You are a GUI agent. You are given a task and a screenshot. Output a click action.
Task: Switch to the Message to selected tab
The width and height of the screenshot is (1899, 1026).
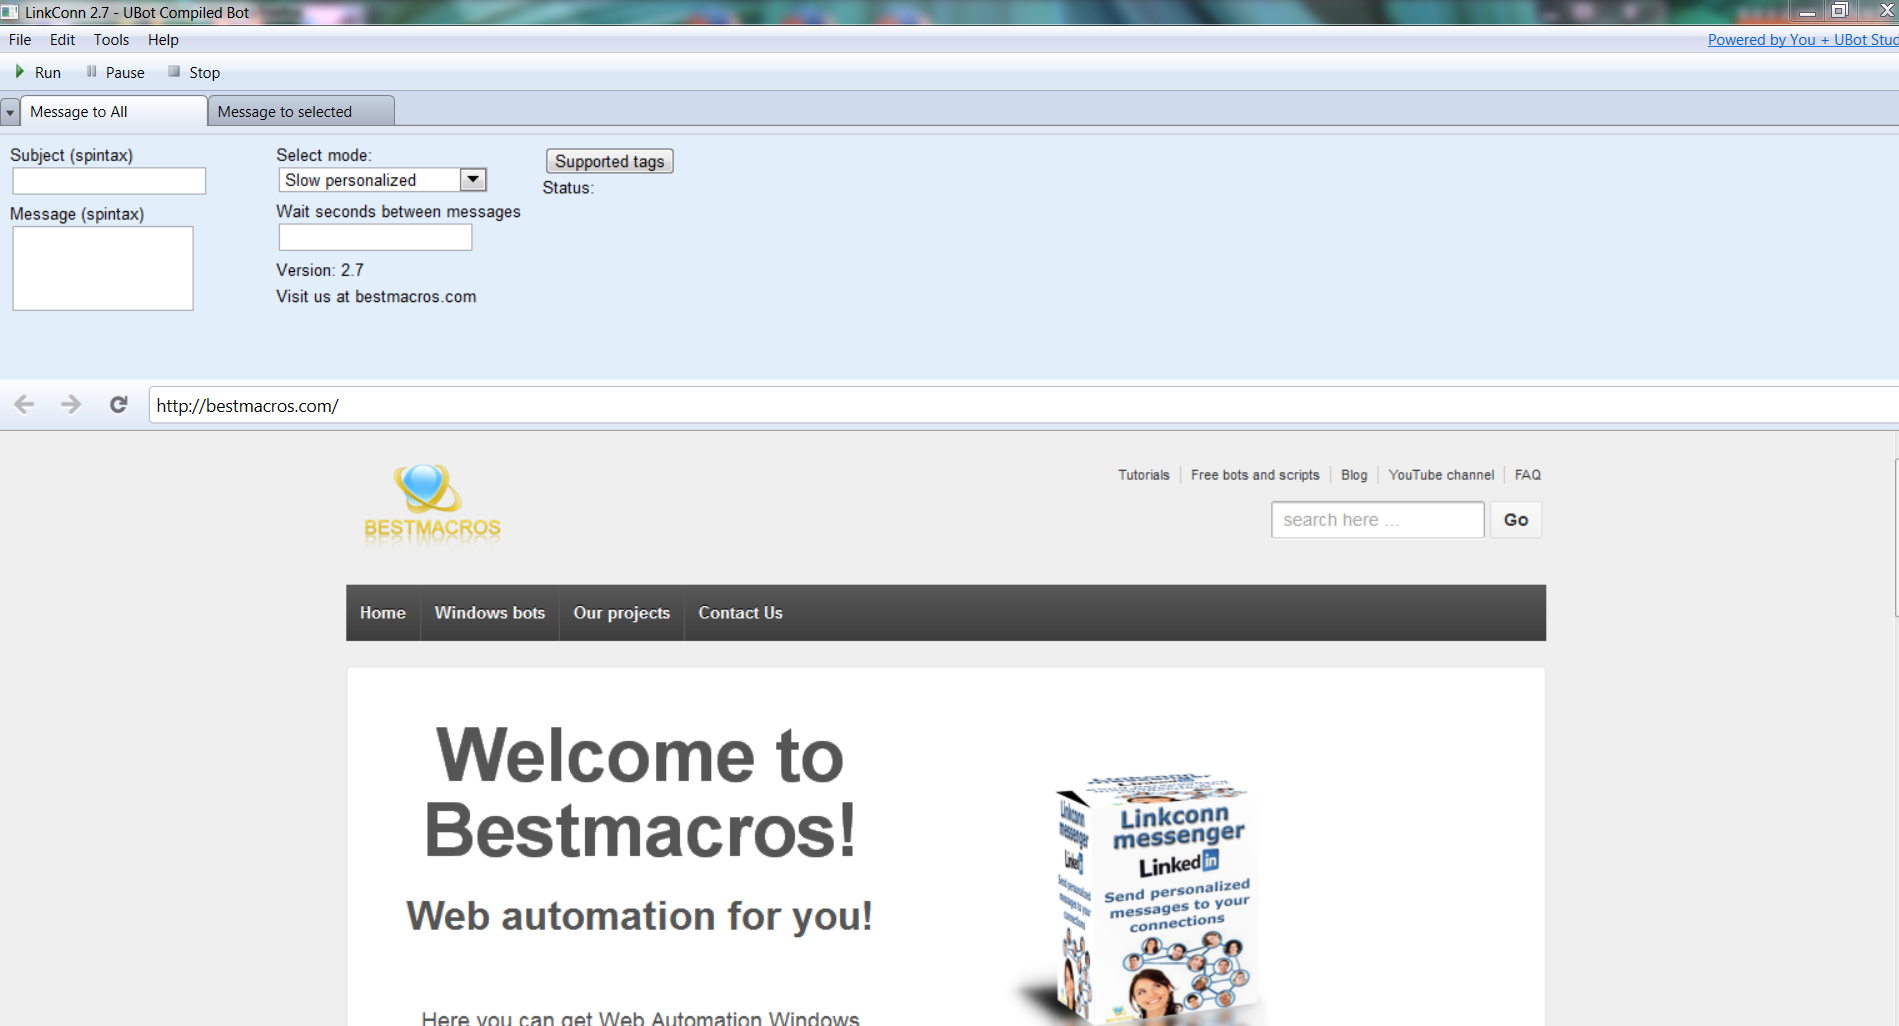coord(301,112)
